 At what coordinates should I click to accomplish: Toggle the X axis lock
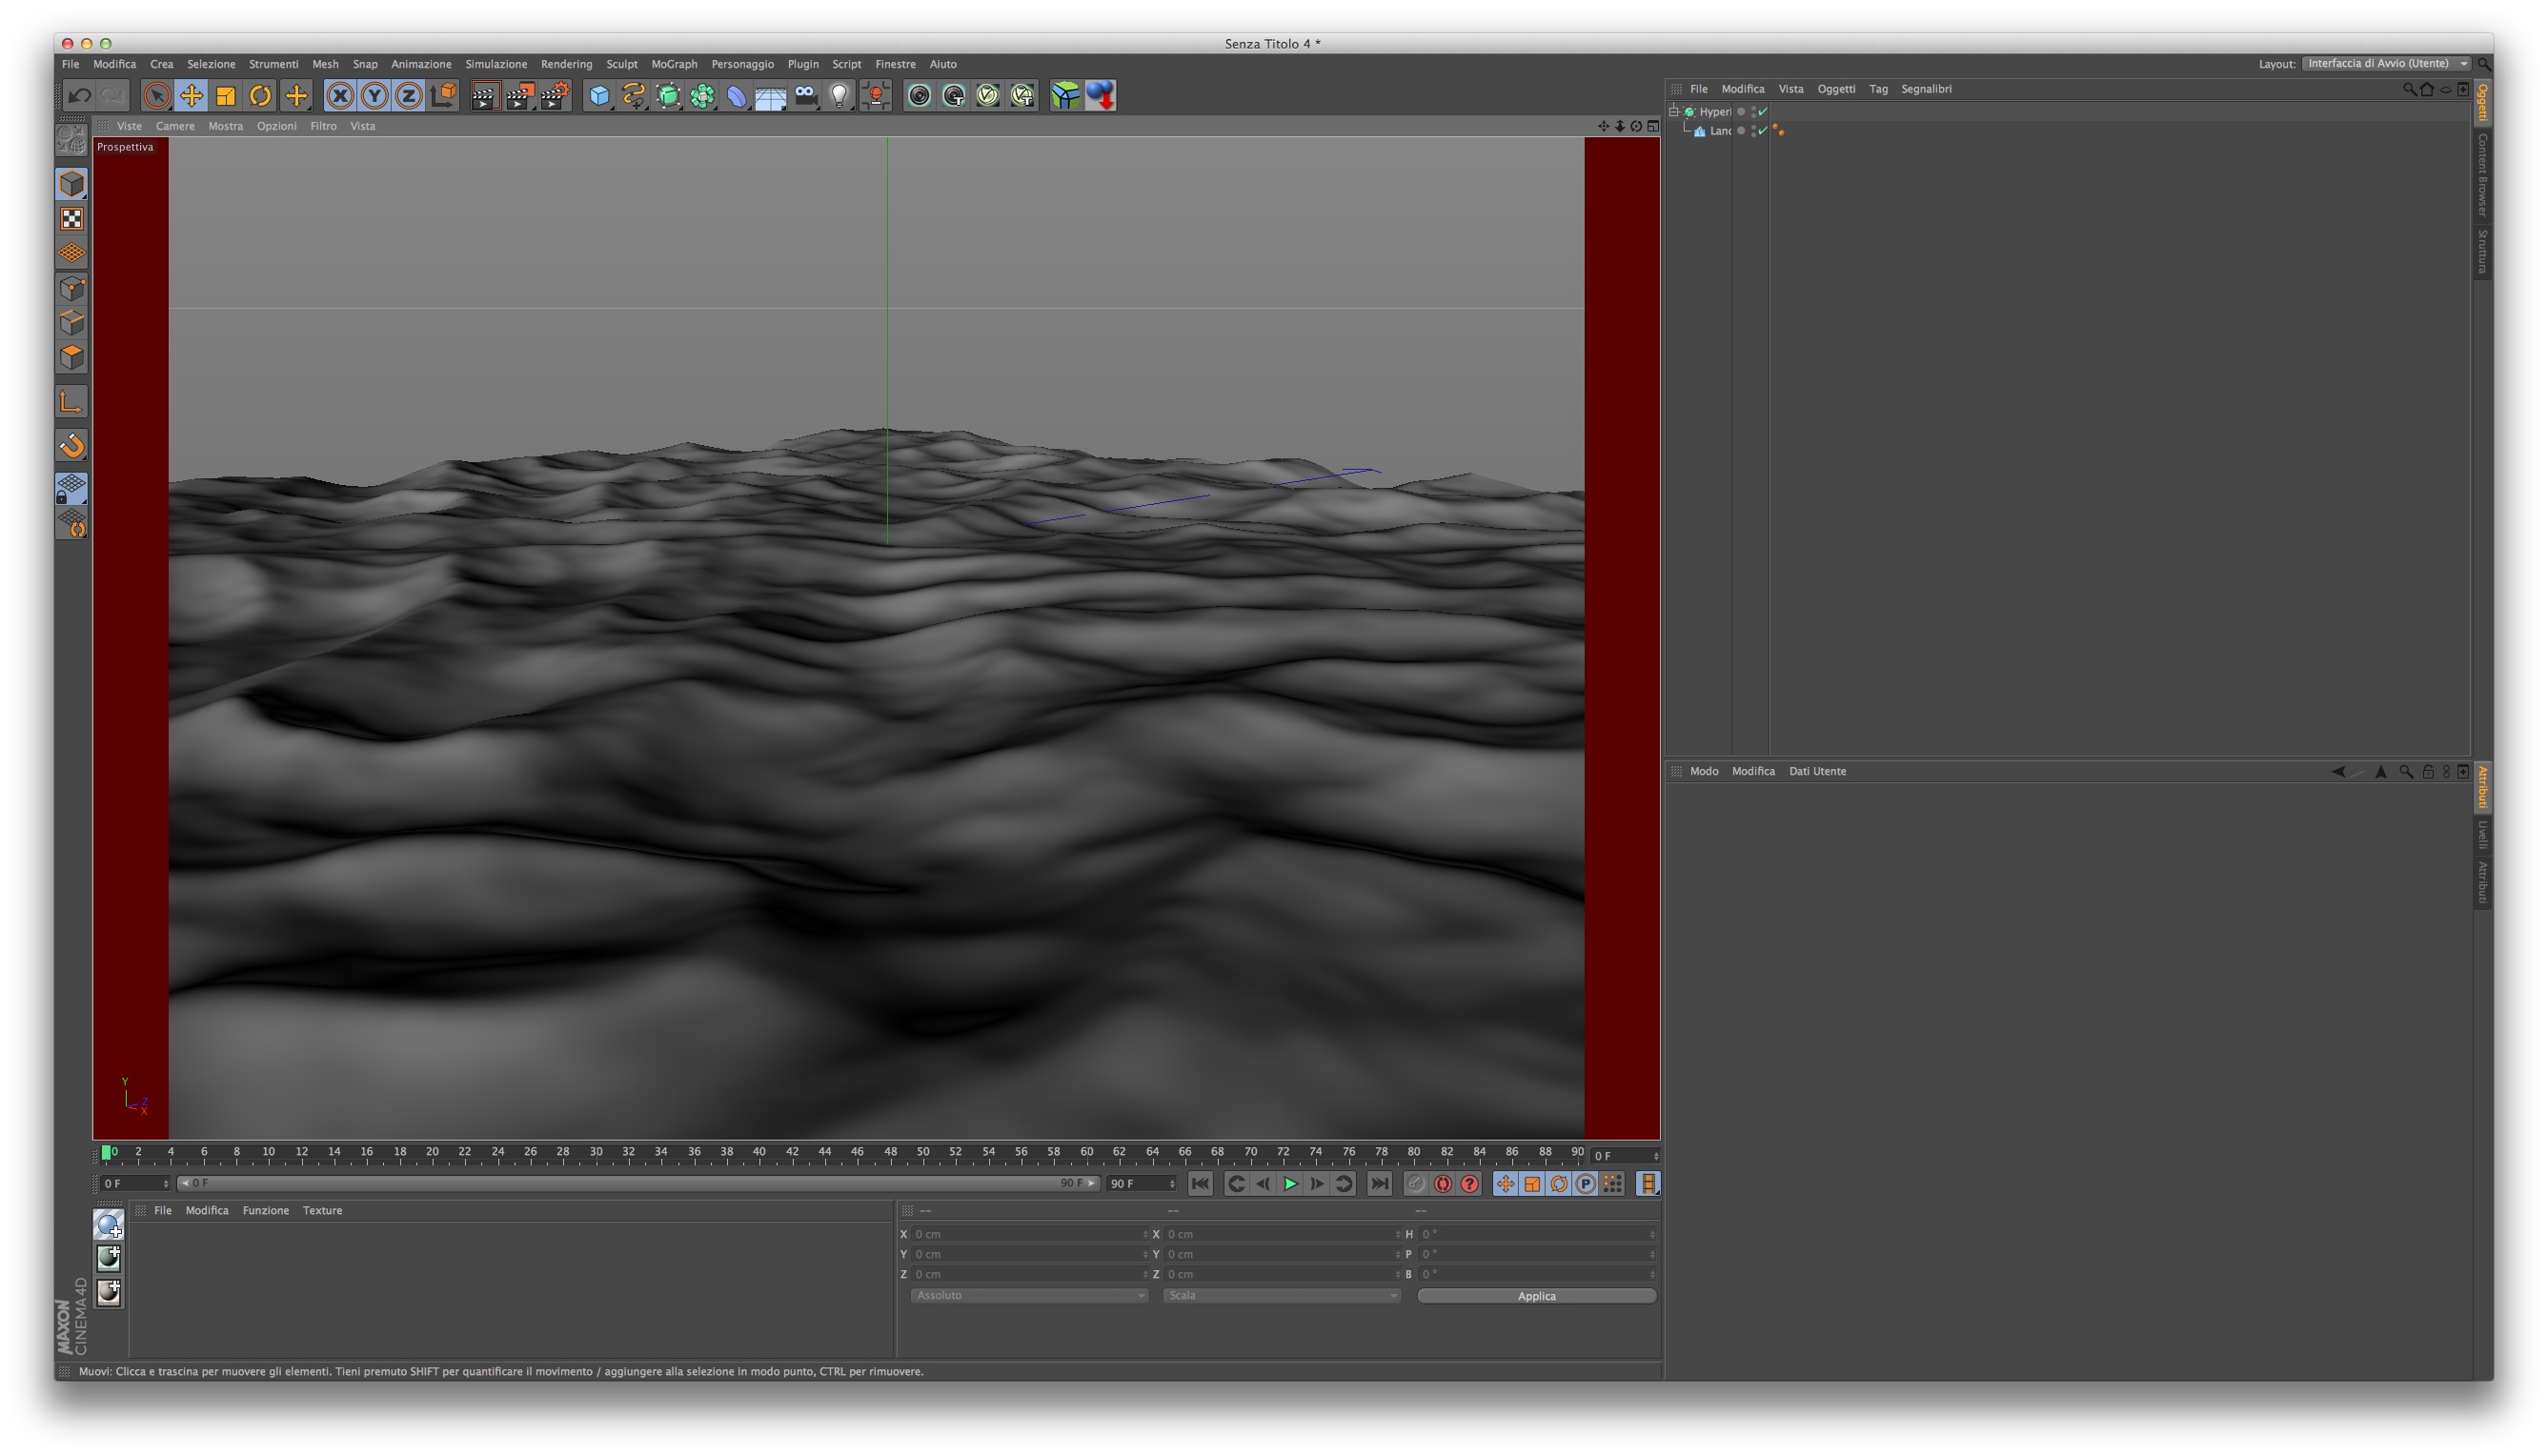click(x=340, y=96)
